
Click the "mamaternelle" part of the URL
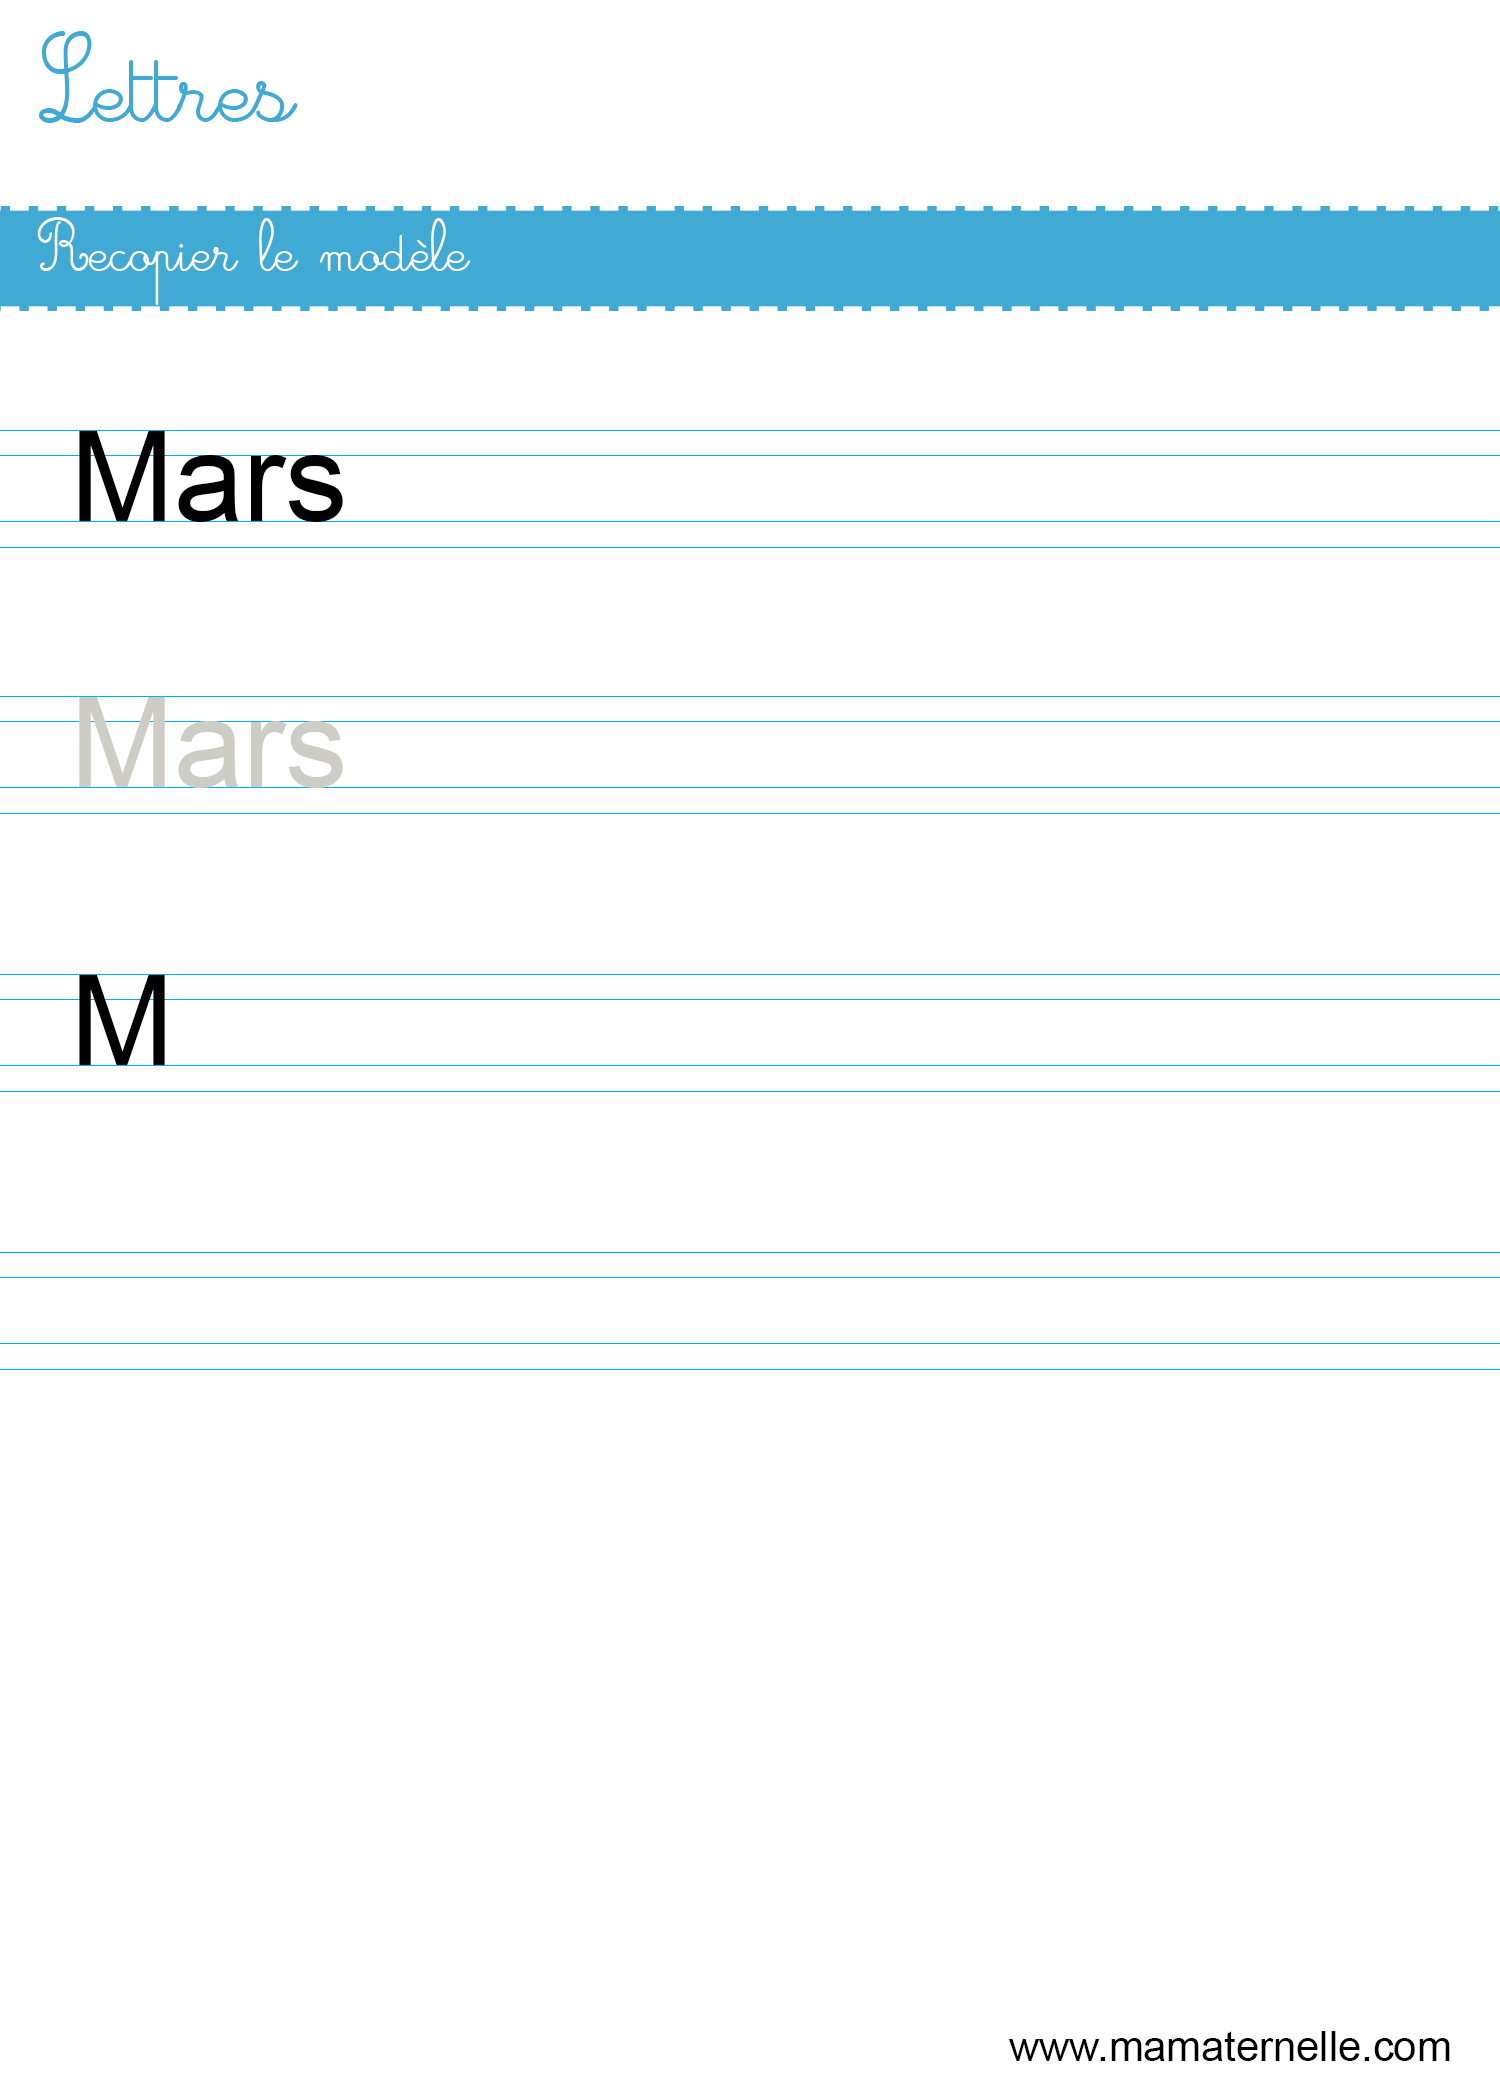coord(1235,2047)
